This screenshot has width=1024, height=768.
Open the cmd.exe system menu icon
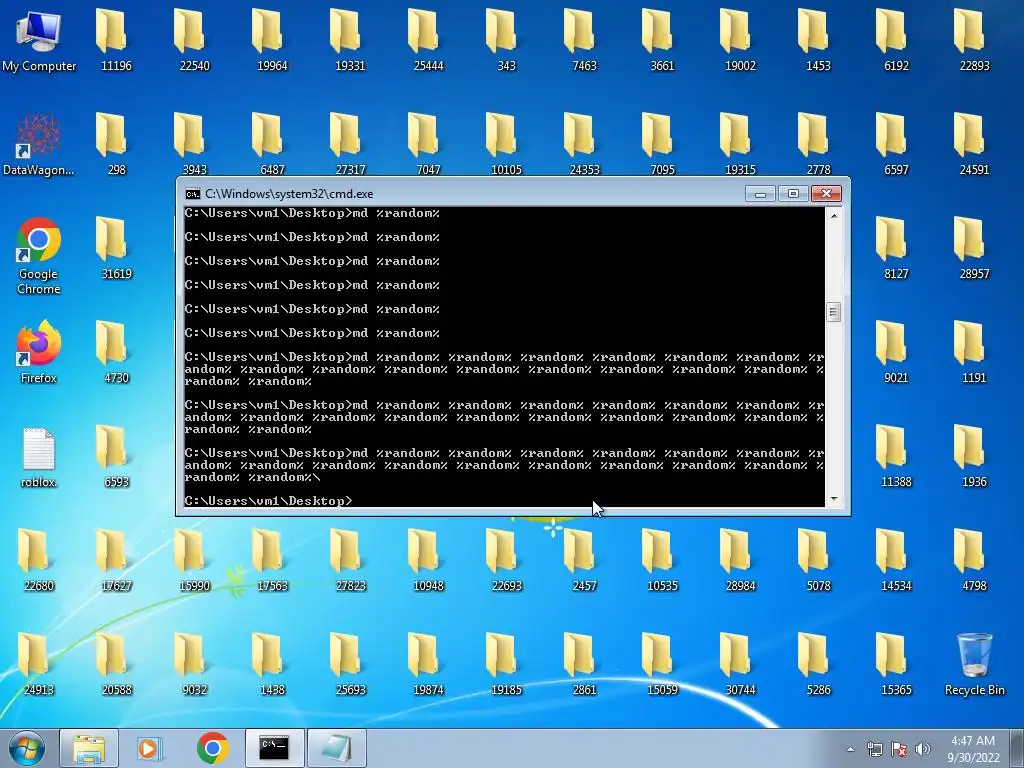tap(193, 194)
